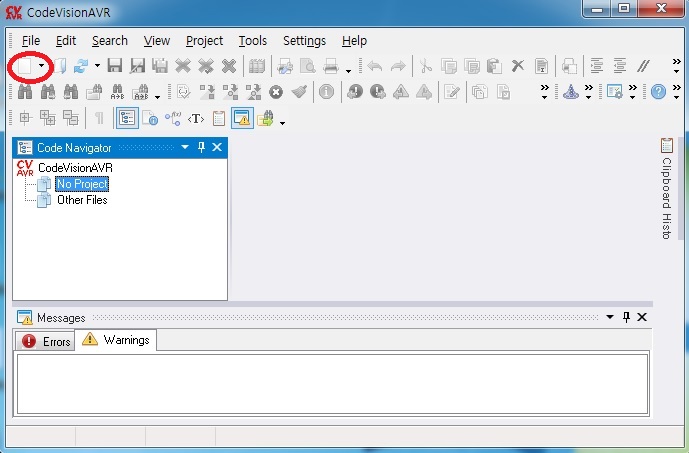Expand the Messages panel dropdown arrow

point(608,317)
